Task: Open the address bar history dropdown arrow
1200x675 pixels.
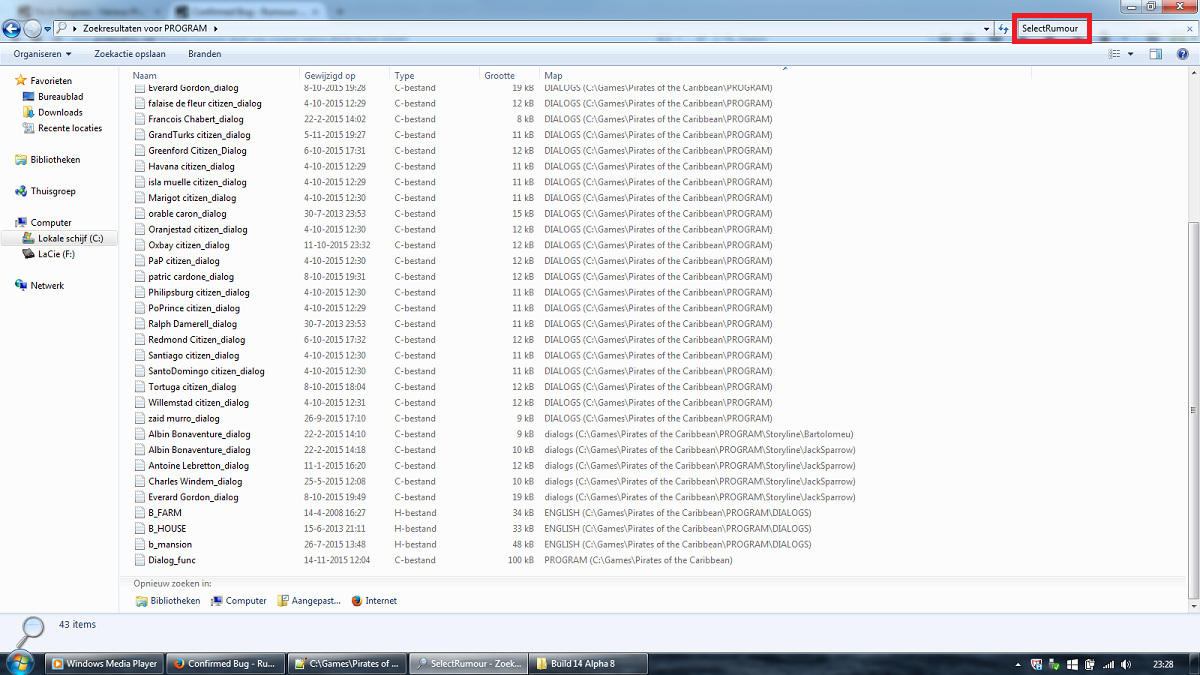Action: tap(987, 29)
